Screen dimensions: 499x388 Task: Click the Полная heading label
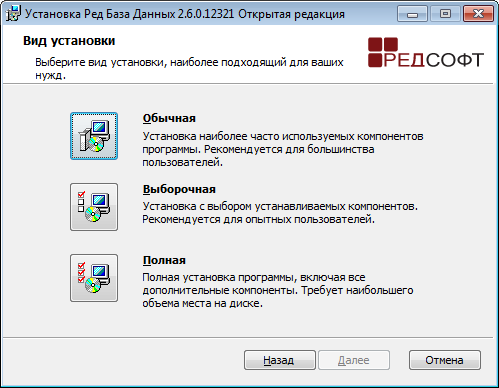[x=164, y=260]
